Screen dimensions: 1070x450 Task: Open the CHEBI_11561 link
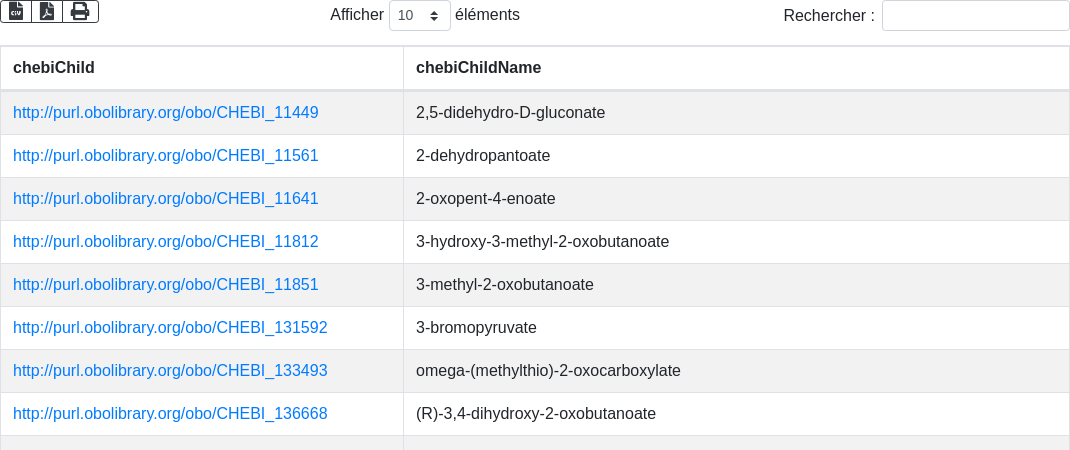166,156
